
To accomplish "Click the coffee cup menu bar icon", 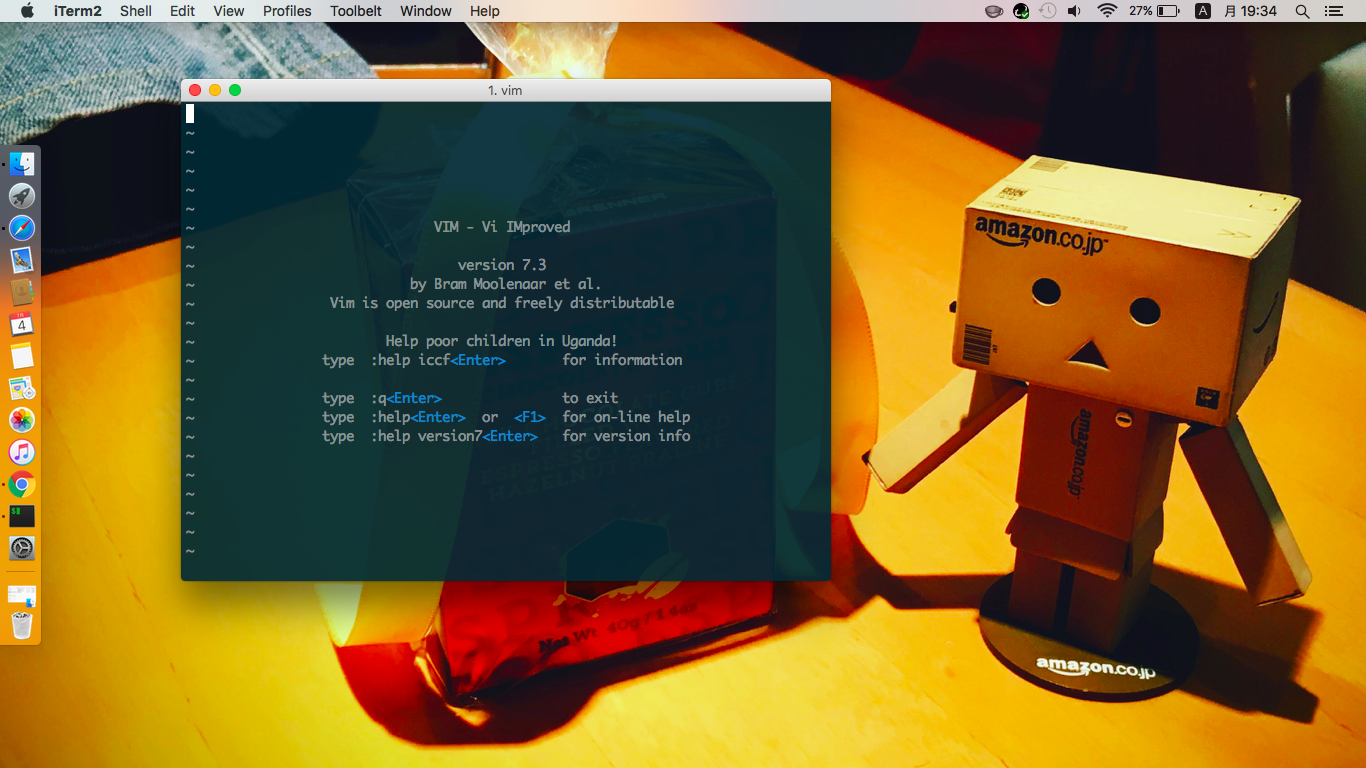I will [994, 11].
